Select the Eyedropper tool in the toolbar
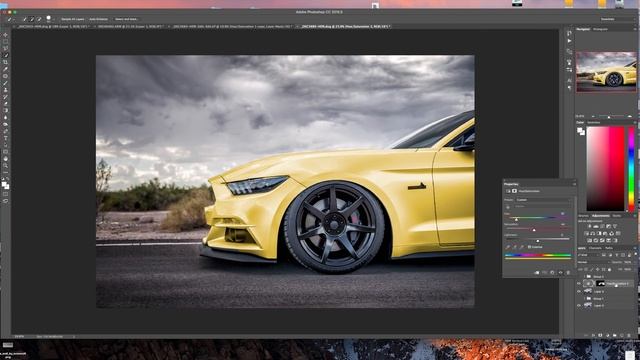Screen dimensions: 640x360 point(5,69)
